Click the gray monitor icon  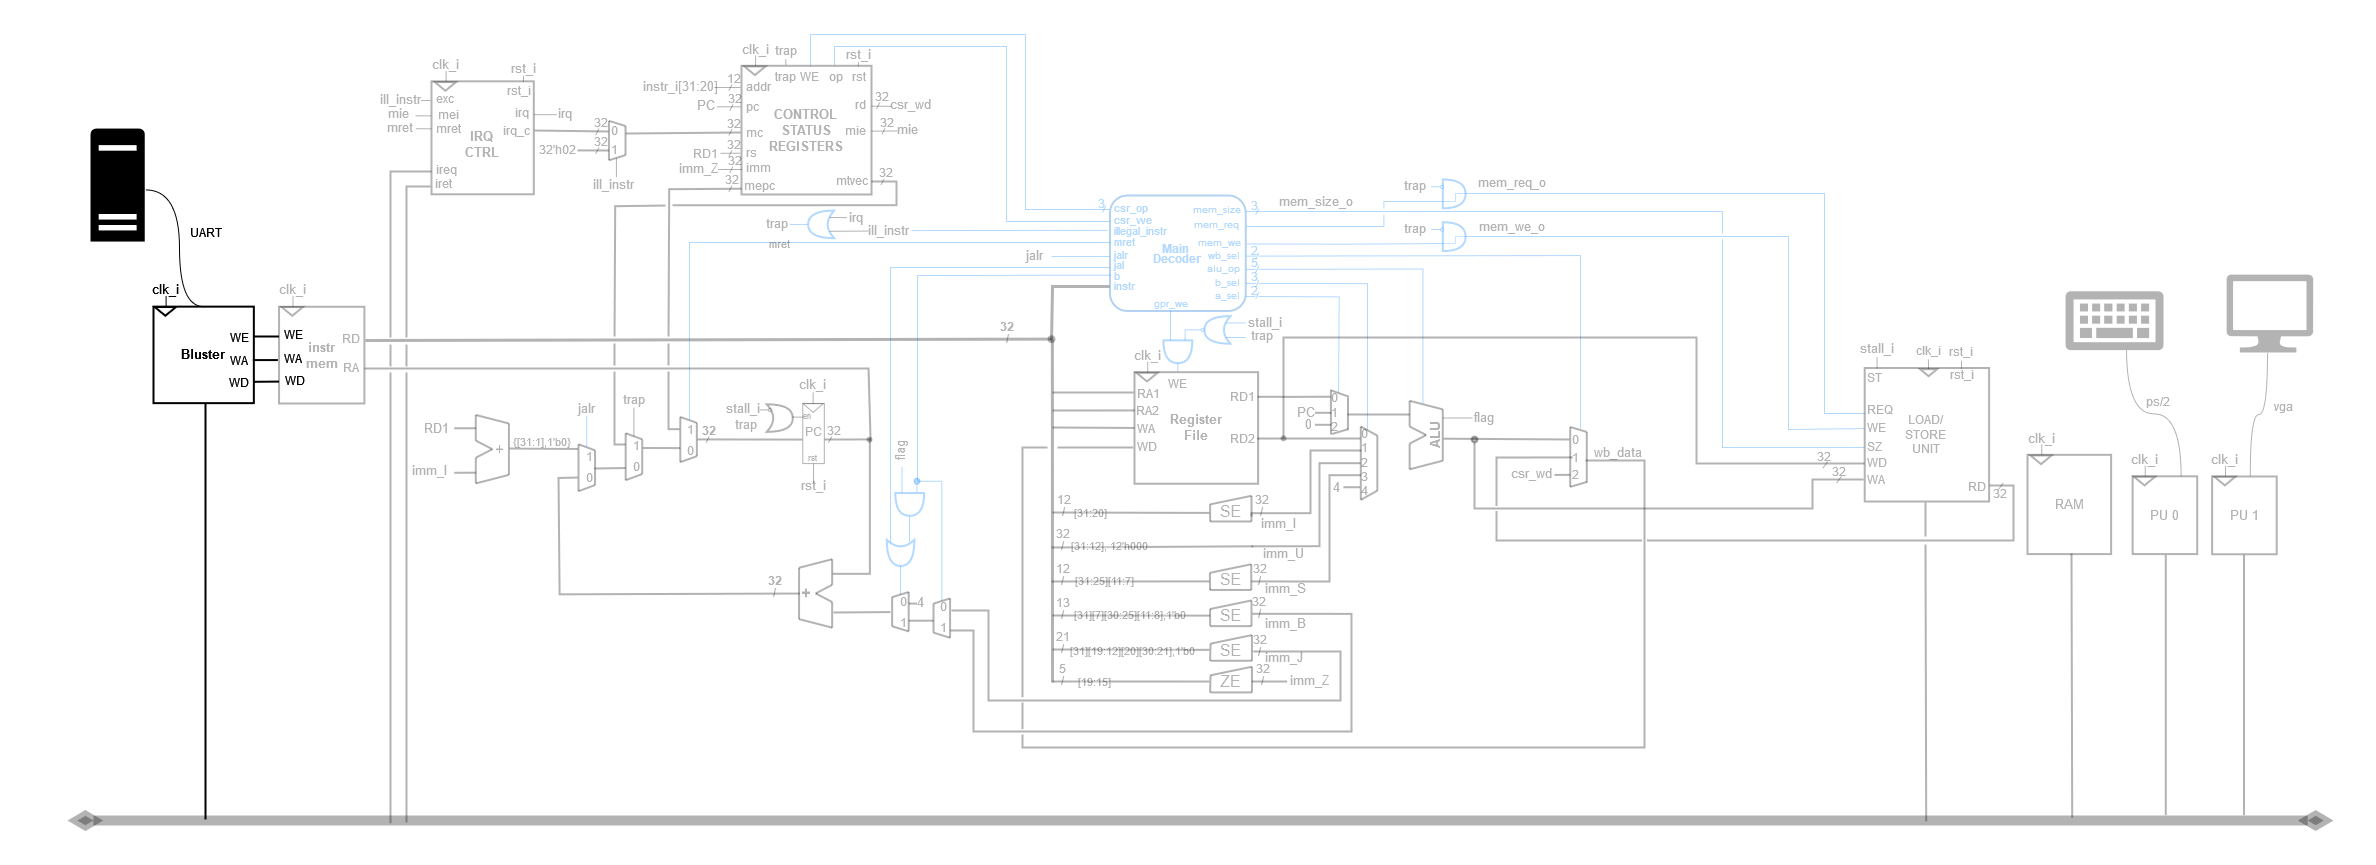(x=2269, y=312)
